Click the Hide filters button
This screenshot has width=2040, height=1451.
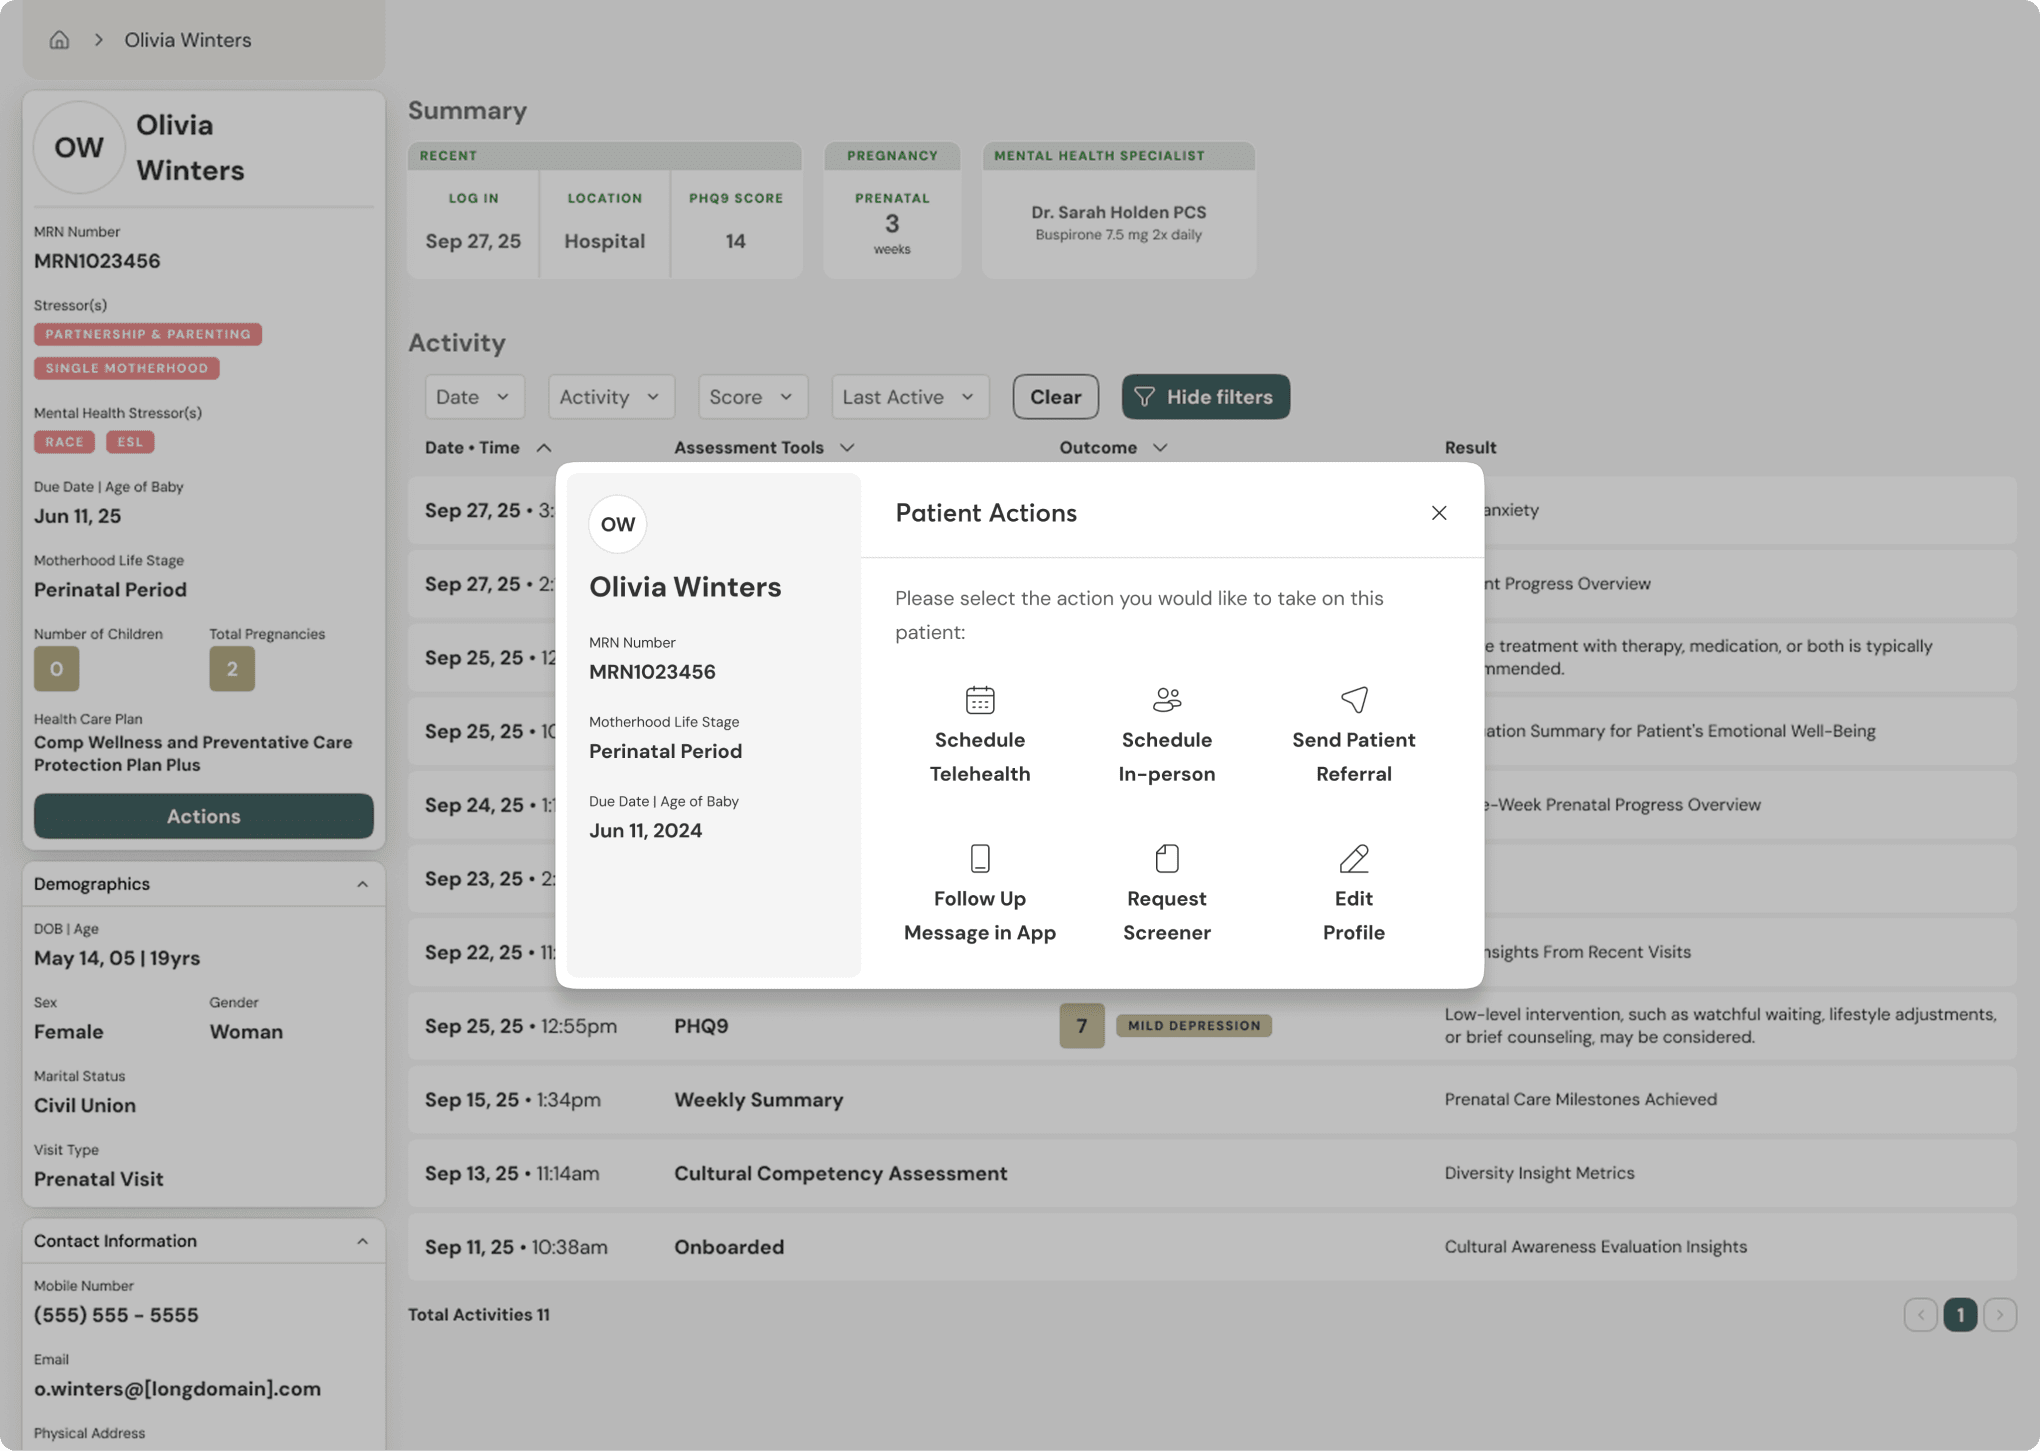(1205, 397)
